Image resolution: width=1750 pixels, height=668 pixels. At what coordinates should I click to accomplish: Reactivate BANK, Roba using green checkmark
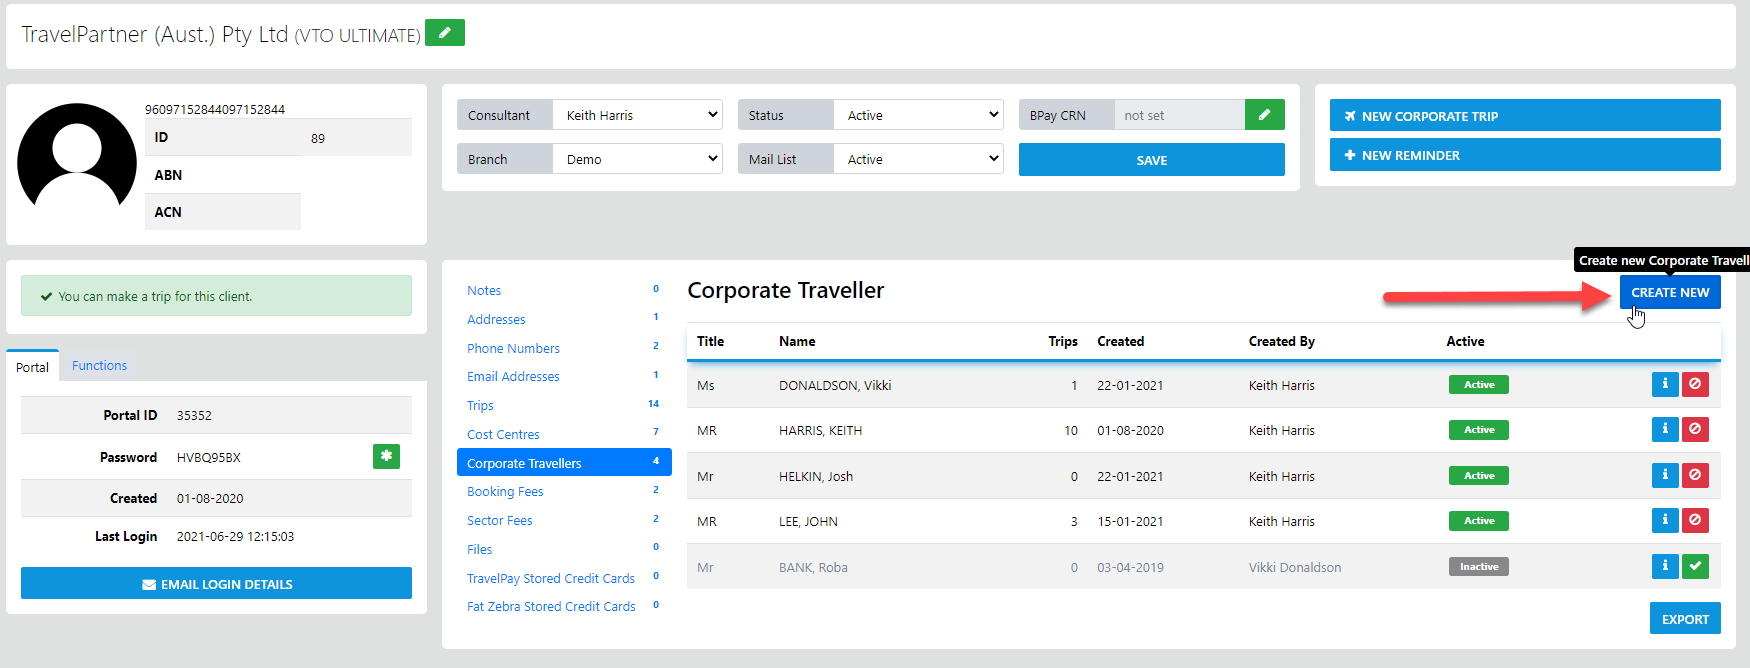pos(1695,567)
